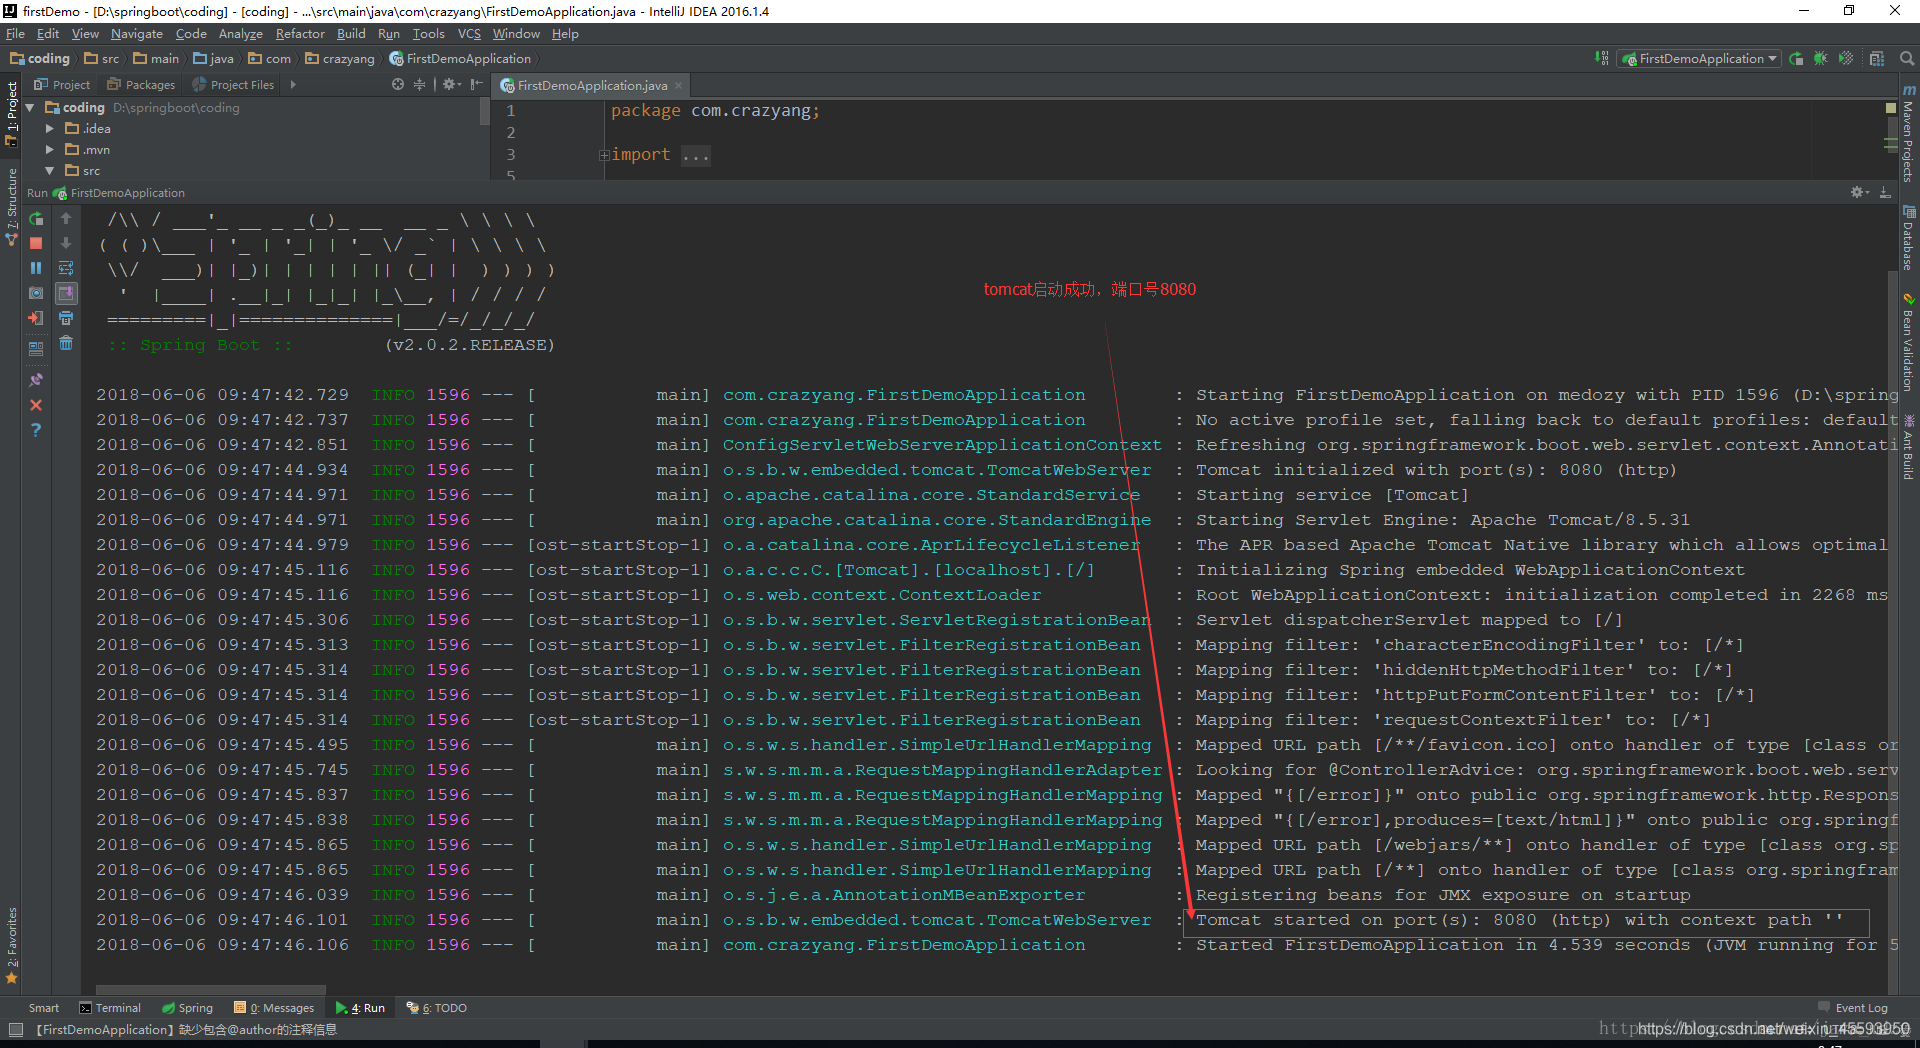Open FirstDemoApplication run configuration dropdown

pyautogui.click(x=1700, y=59)
